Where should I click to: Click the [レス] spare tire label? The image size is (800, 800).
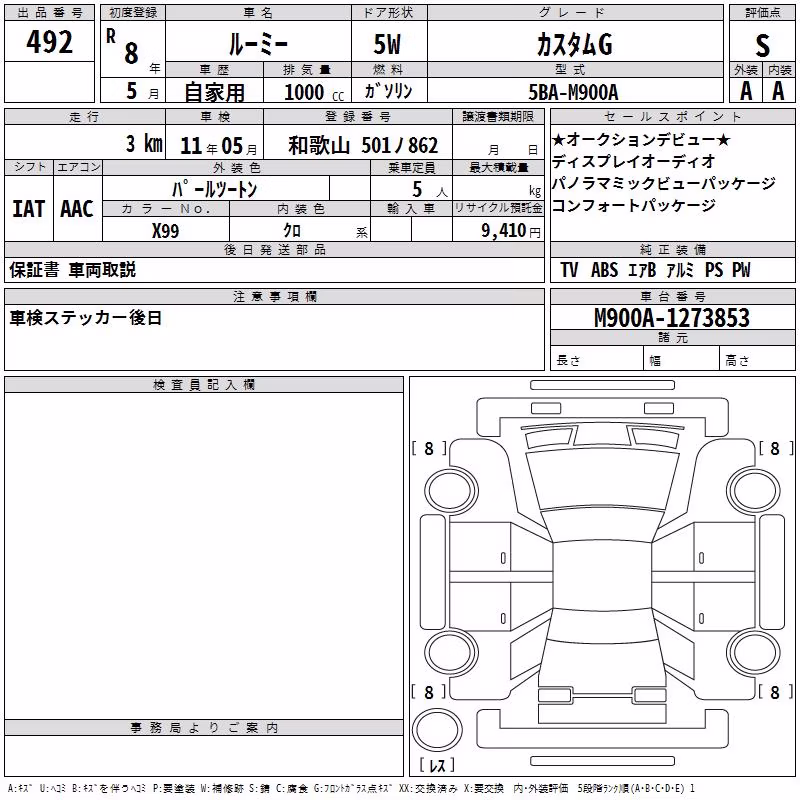[437, 765]
